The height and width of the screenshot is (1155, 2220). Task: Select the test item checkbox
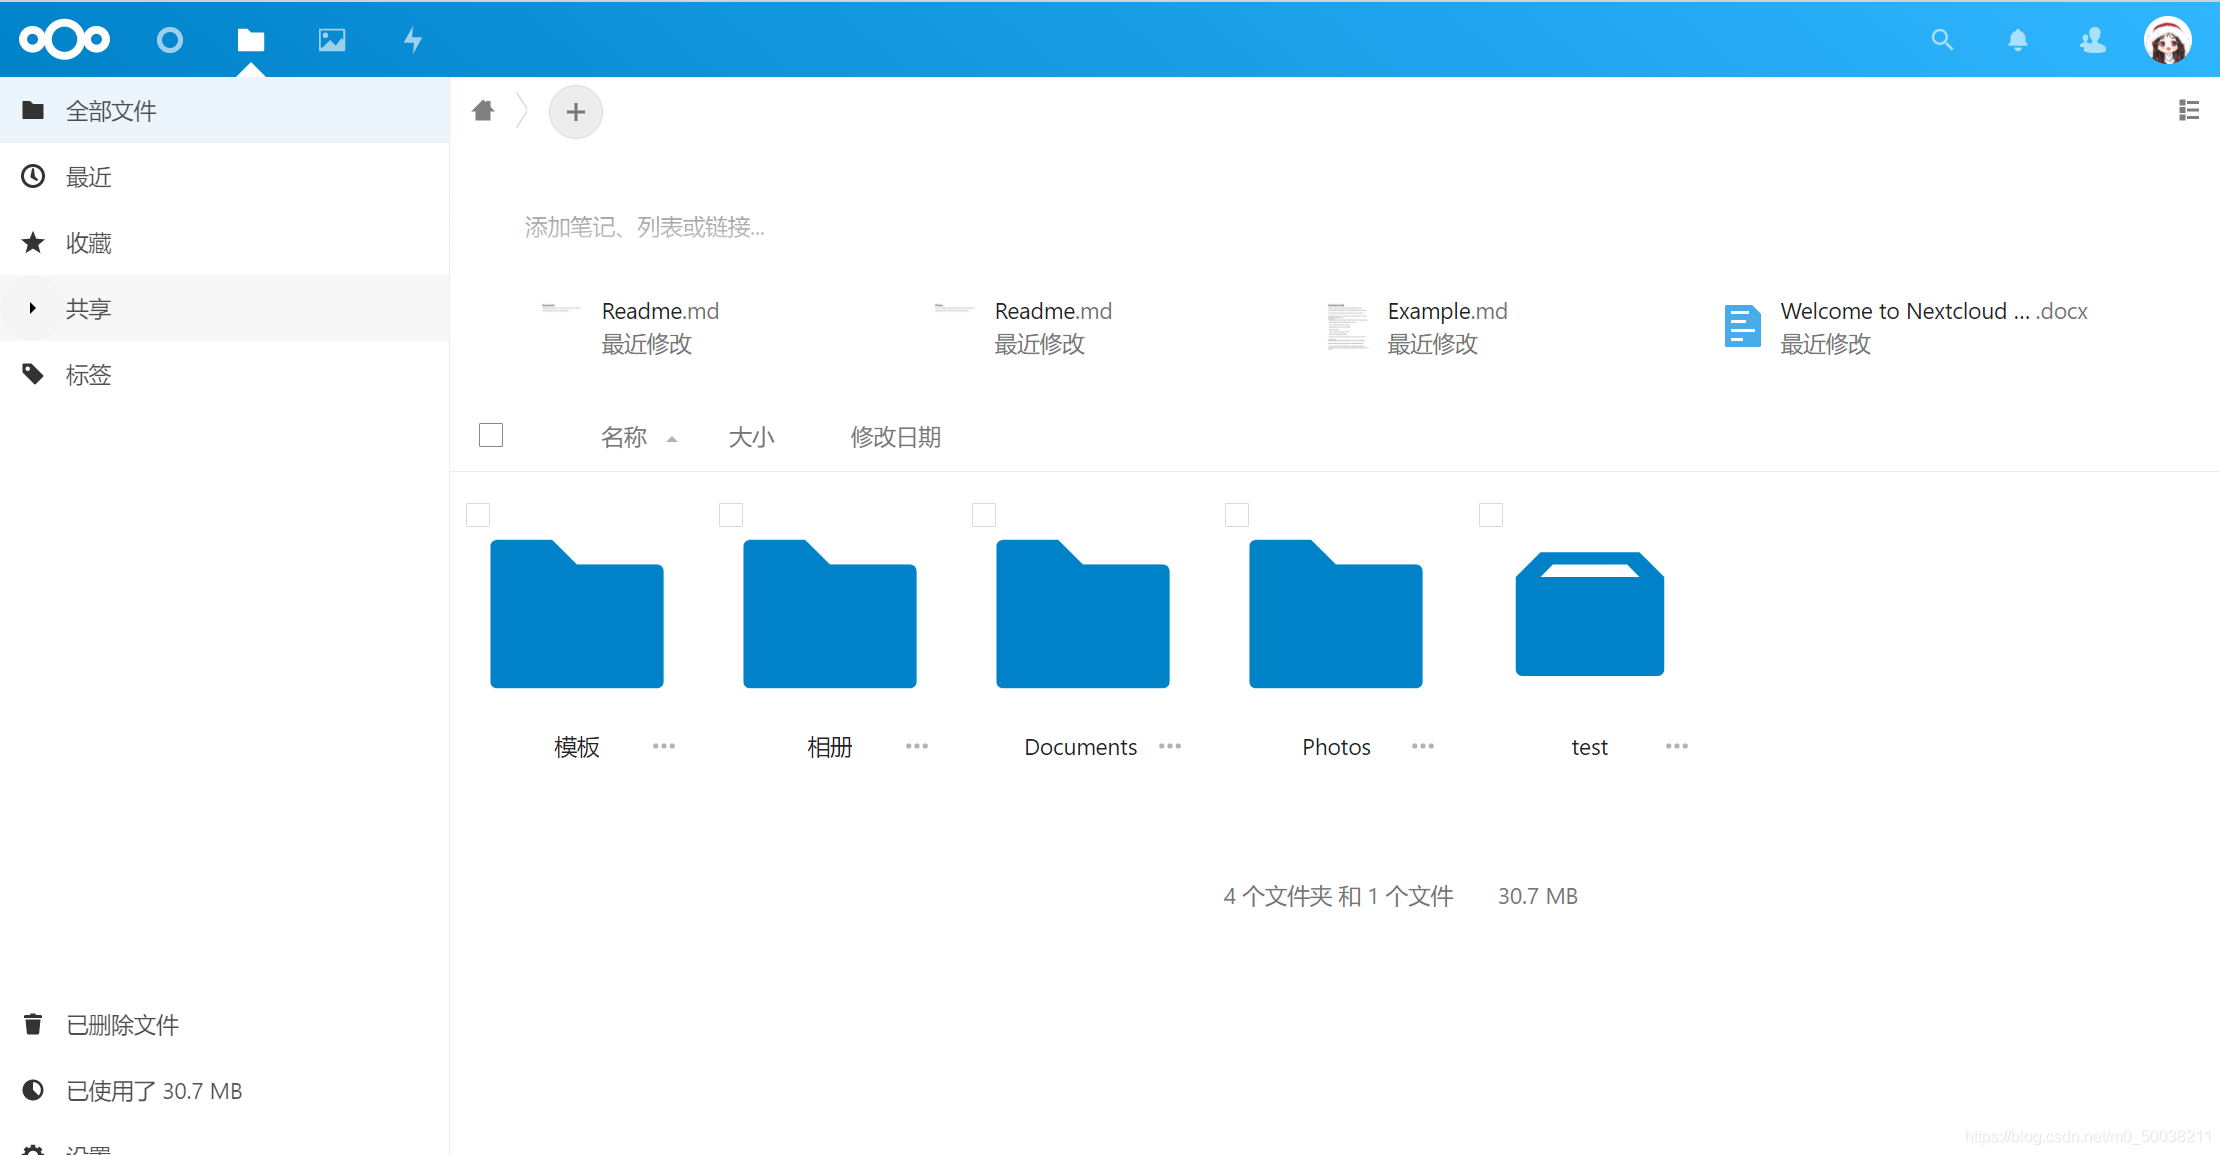1491,515
